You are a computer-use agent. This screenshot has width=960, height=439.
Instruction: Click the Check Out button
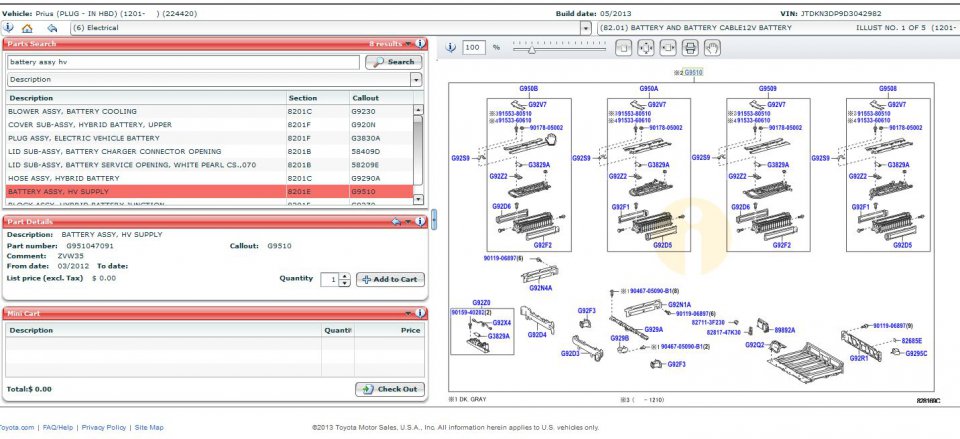click(x=389, y=389)
